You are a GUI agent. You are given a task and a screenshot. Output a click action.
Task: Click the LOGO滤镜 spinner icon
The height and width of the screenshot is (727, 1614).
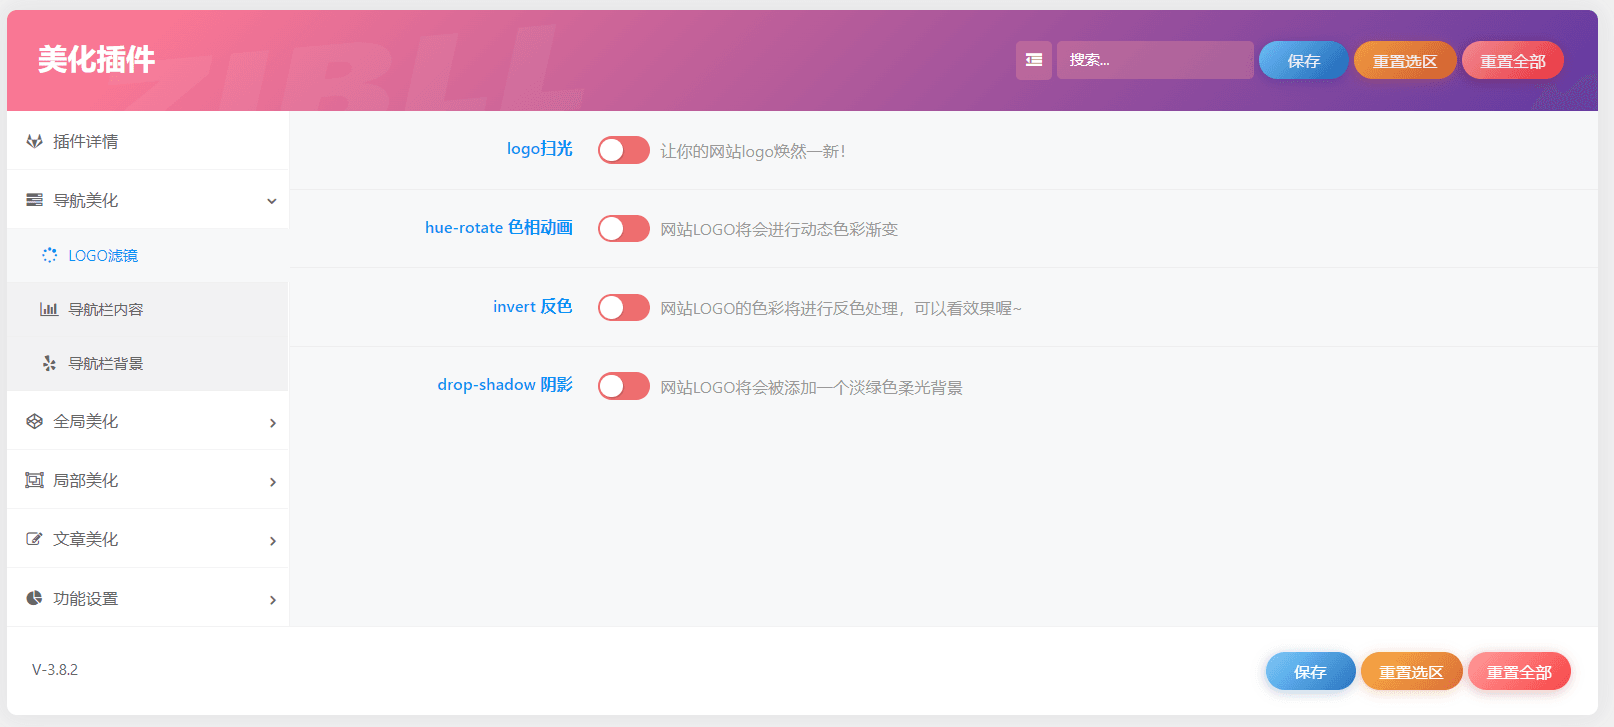point(49,255)
